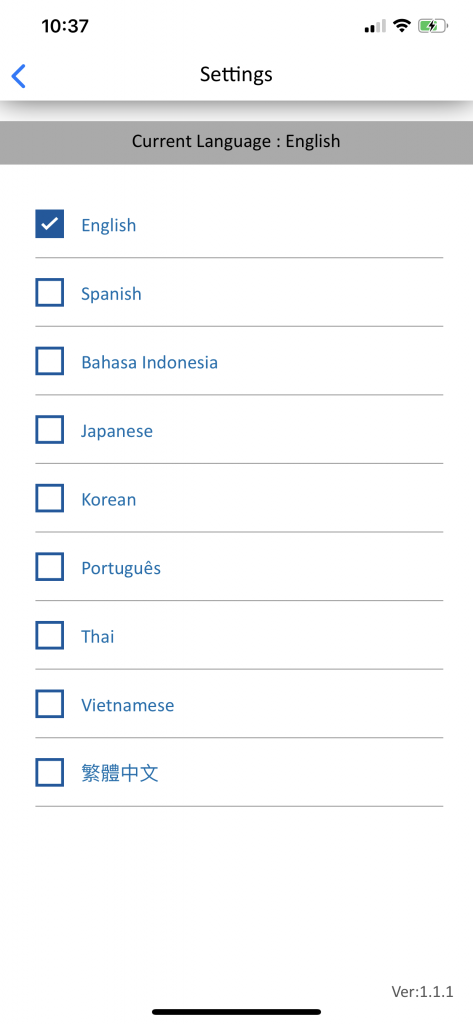Enable the Bahasa Indonesia checkbox
The image size is (473, 1024).
[50, 361]
